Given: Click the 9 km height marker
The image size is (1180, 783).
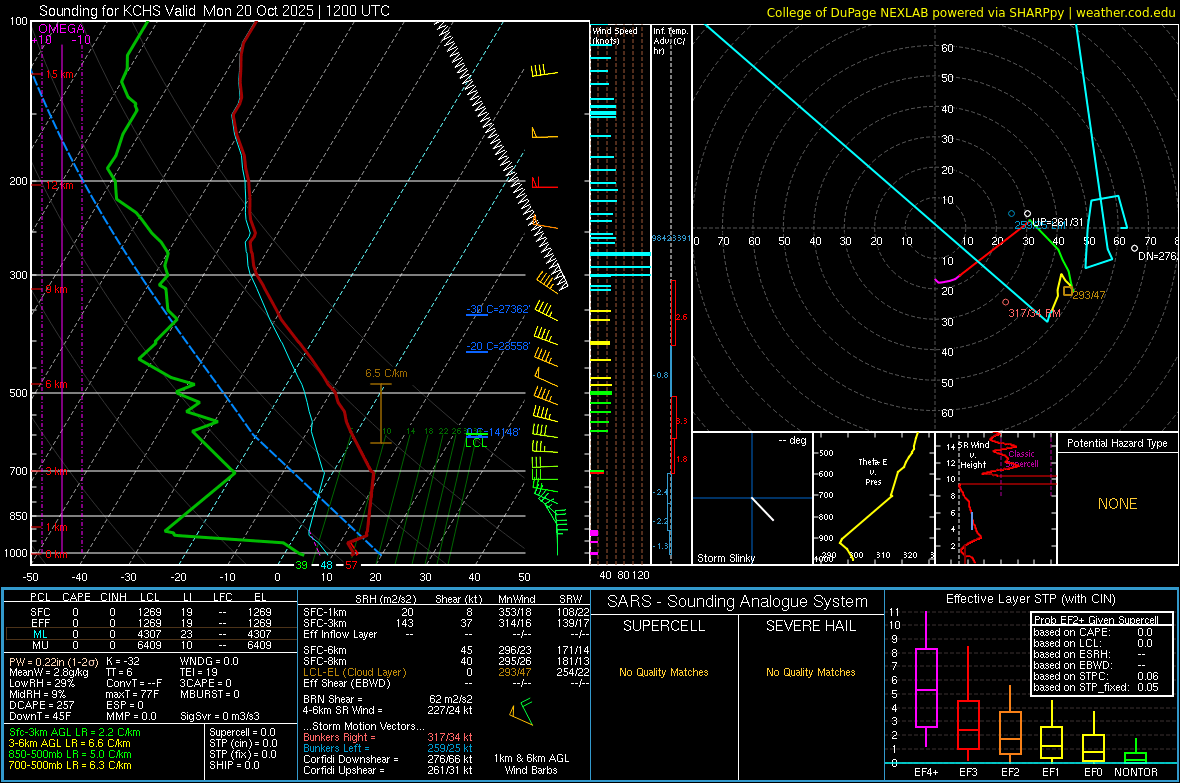Looking at the screenshot, I should pyautogui.click(x=56, y=289).
